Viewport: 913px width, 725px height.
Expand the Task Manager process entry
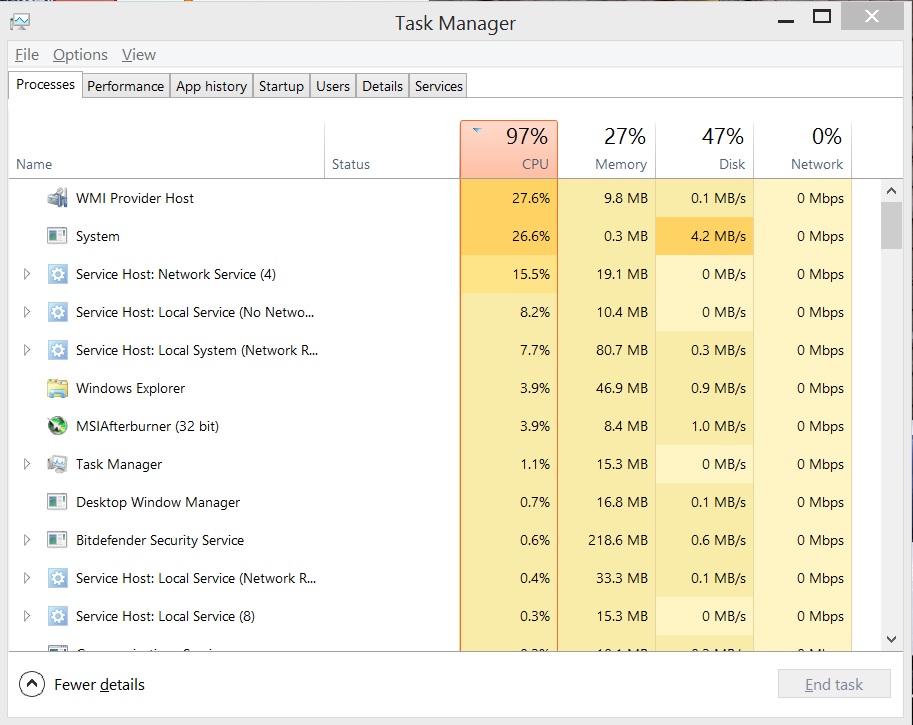click(27, 464)
